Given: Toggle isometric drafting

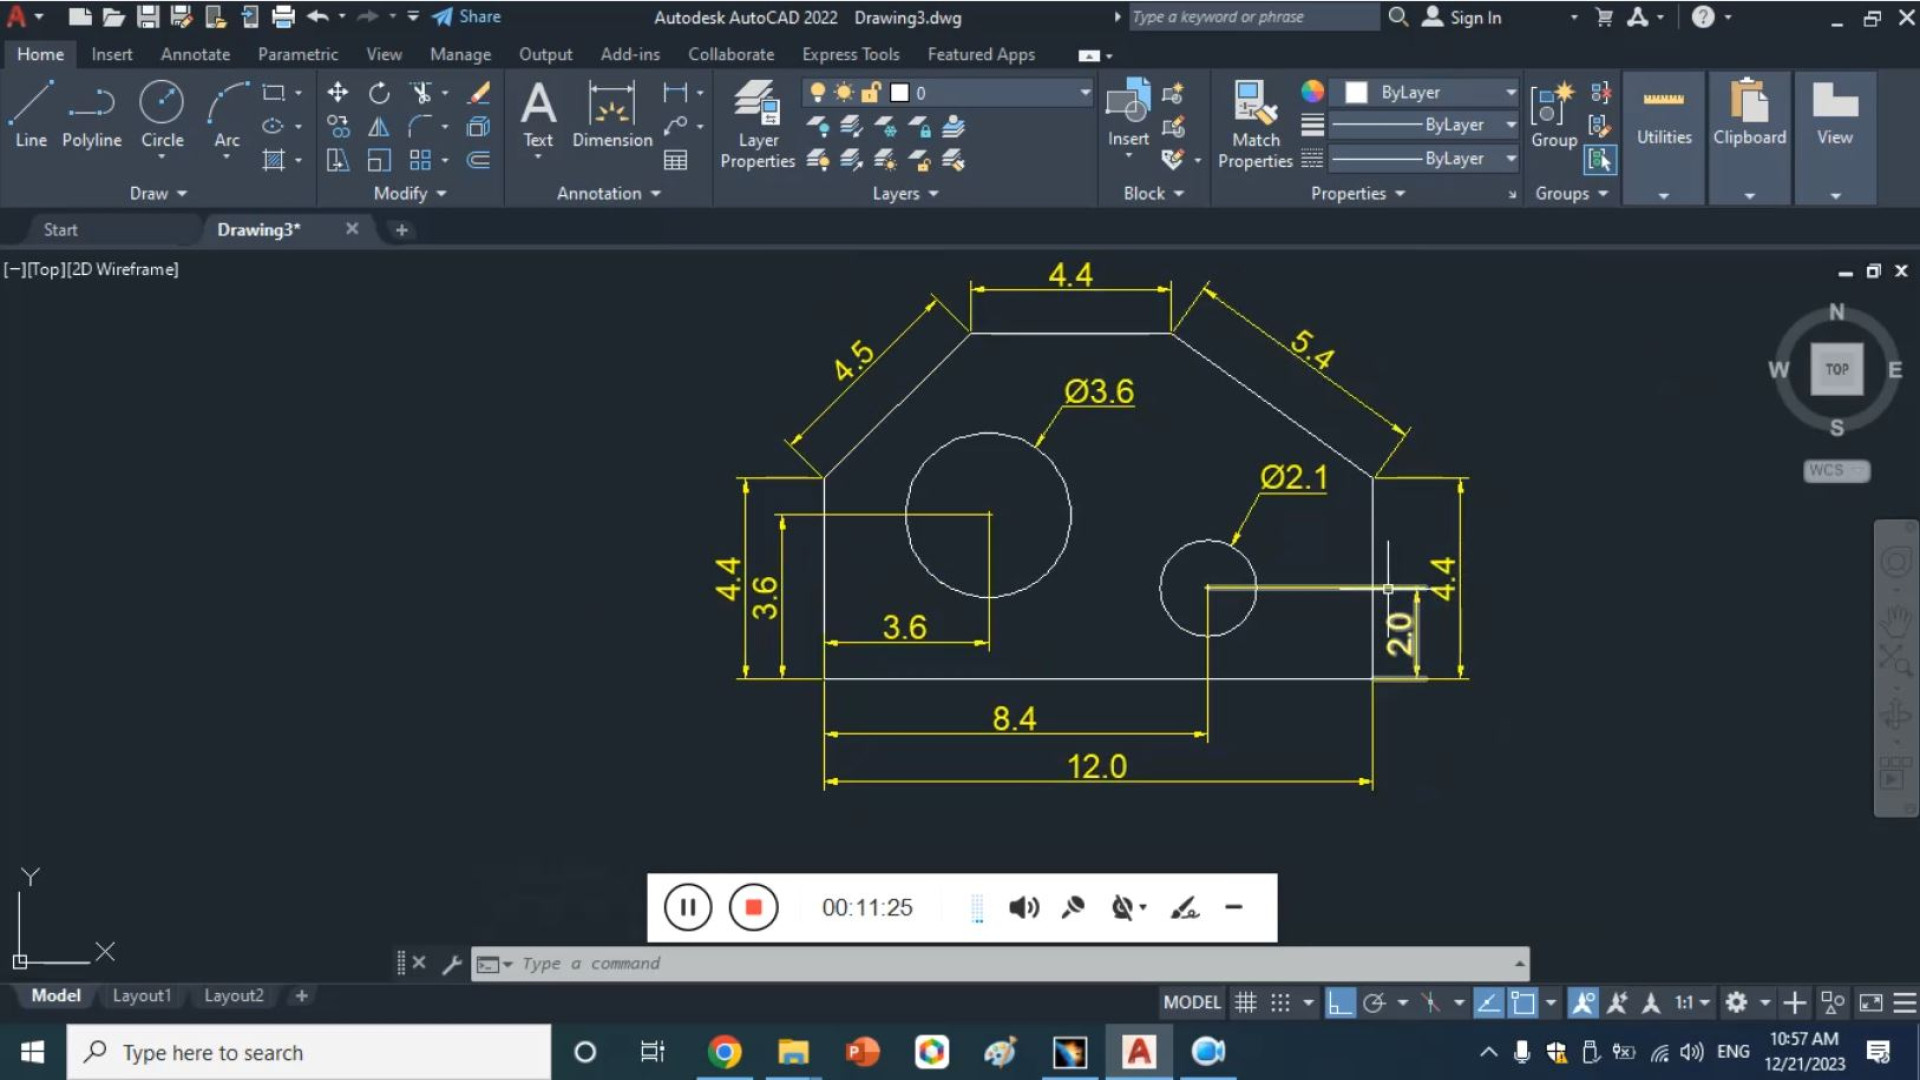Looking at the screenshot, I should (x=1431, y=1002).
